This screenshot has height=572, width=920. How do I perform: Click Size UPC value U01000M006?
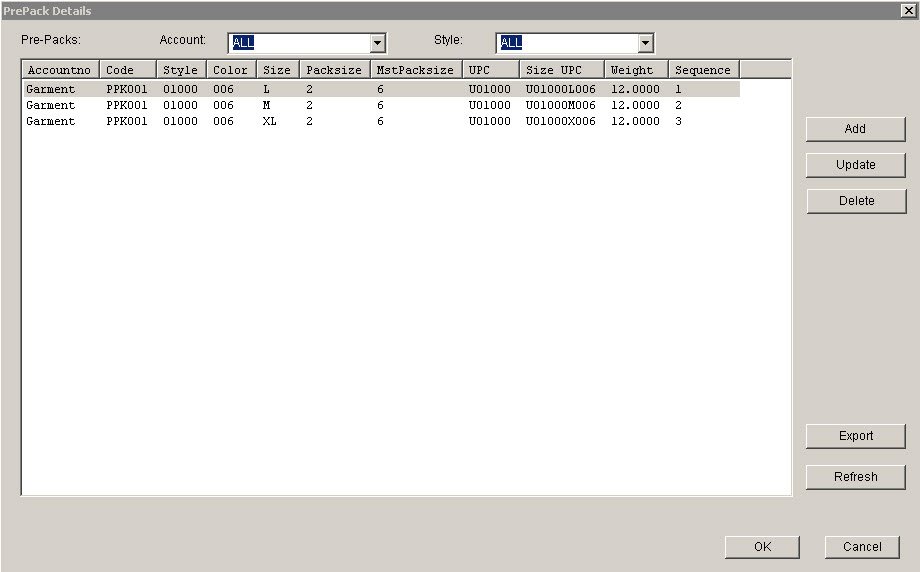[560, 105]
